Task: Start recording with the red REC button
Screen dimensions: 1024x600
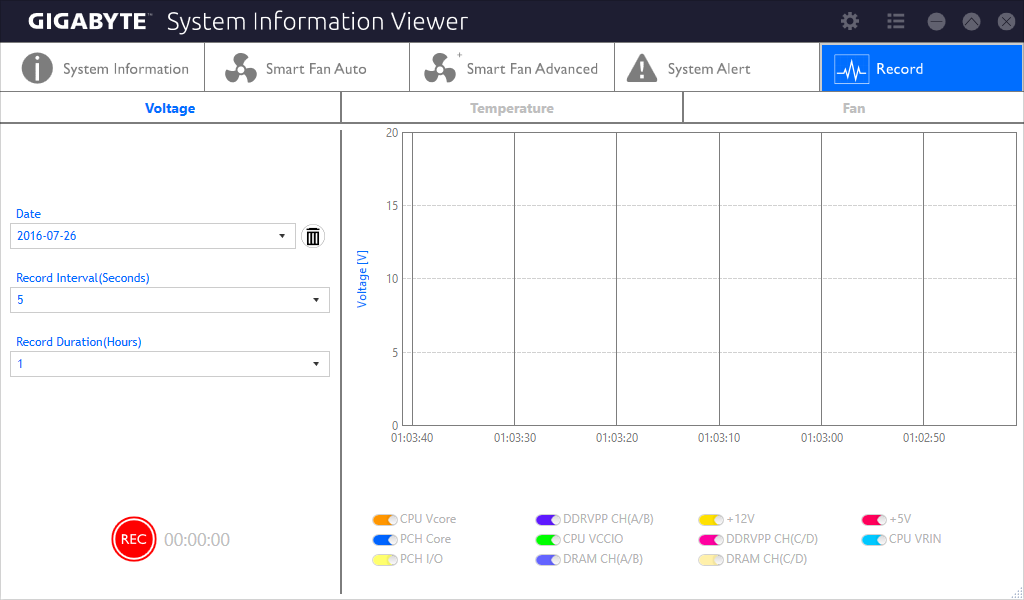Action: click(x=134, y=539)
